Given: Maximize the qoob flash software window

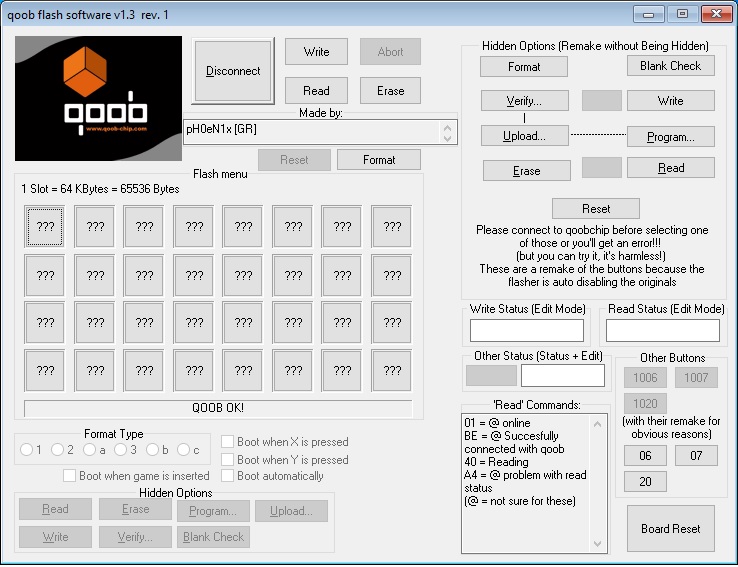Looking at the screenshot, I should tap(682, 14).
